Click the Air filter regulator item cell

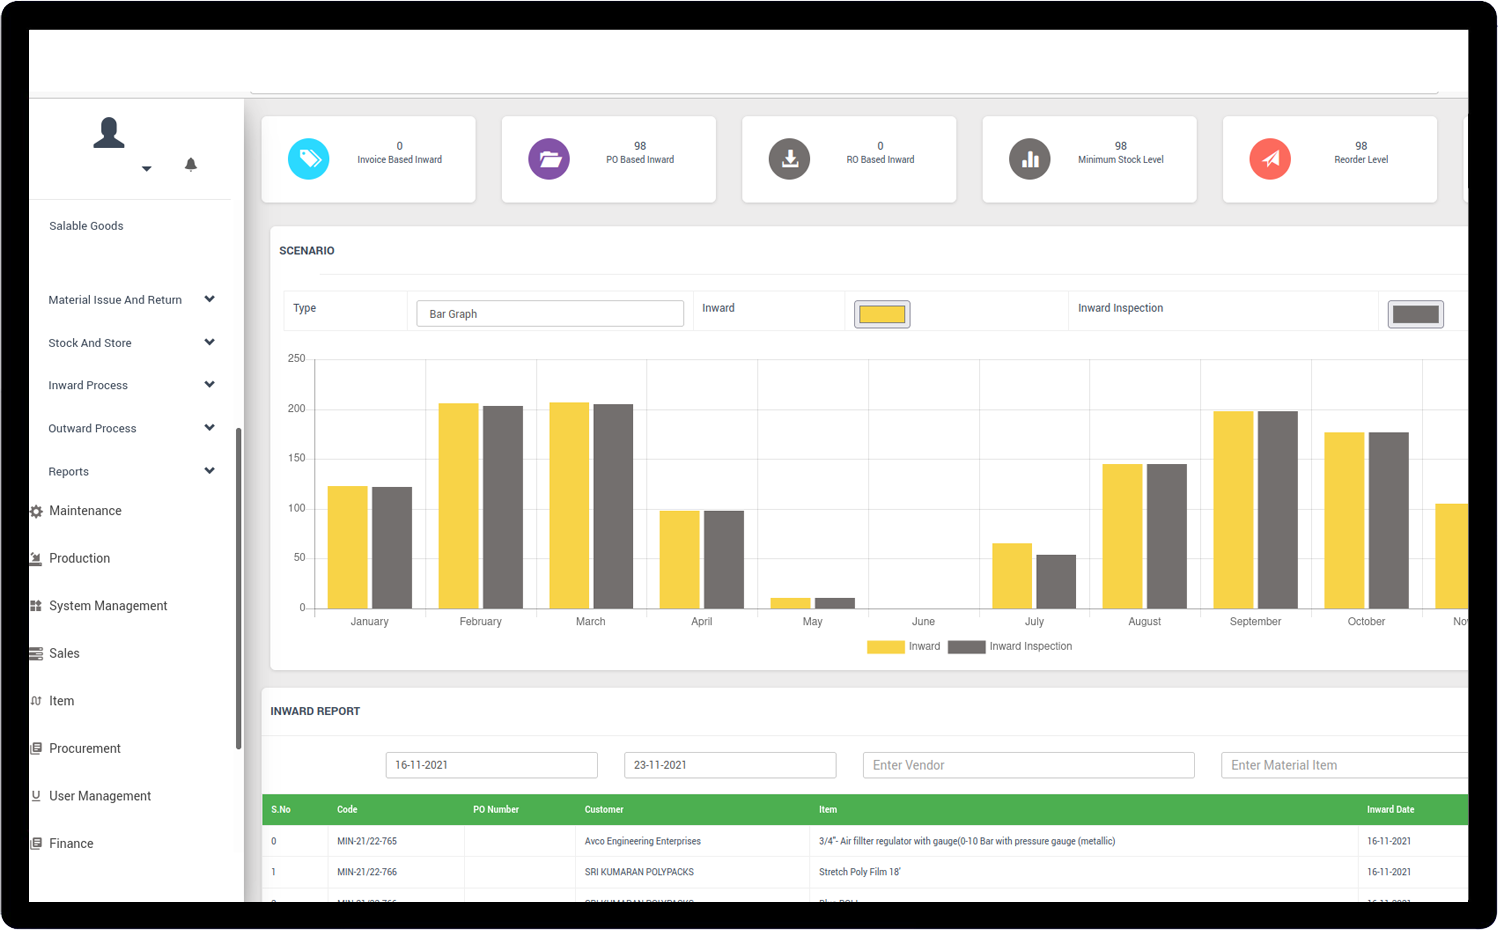[x=967, y=842]
